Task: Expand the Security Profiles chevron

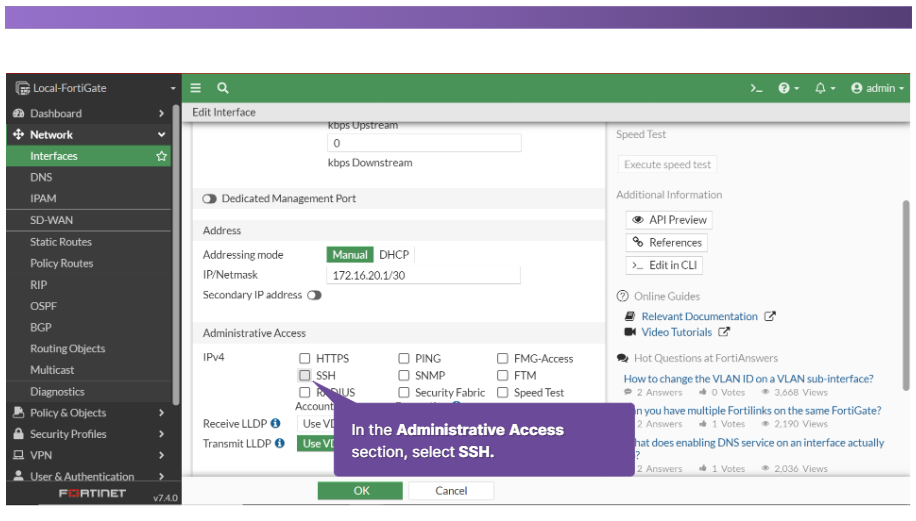Action: 161,433
